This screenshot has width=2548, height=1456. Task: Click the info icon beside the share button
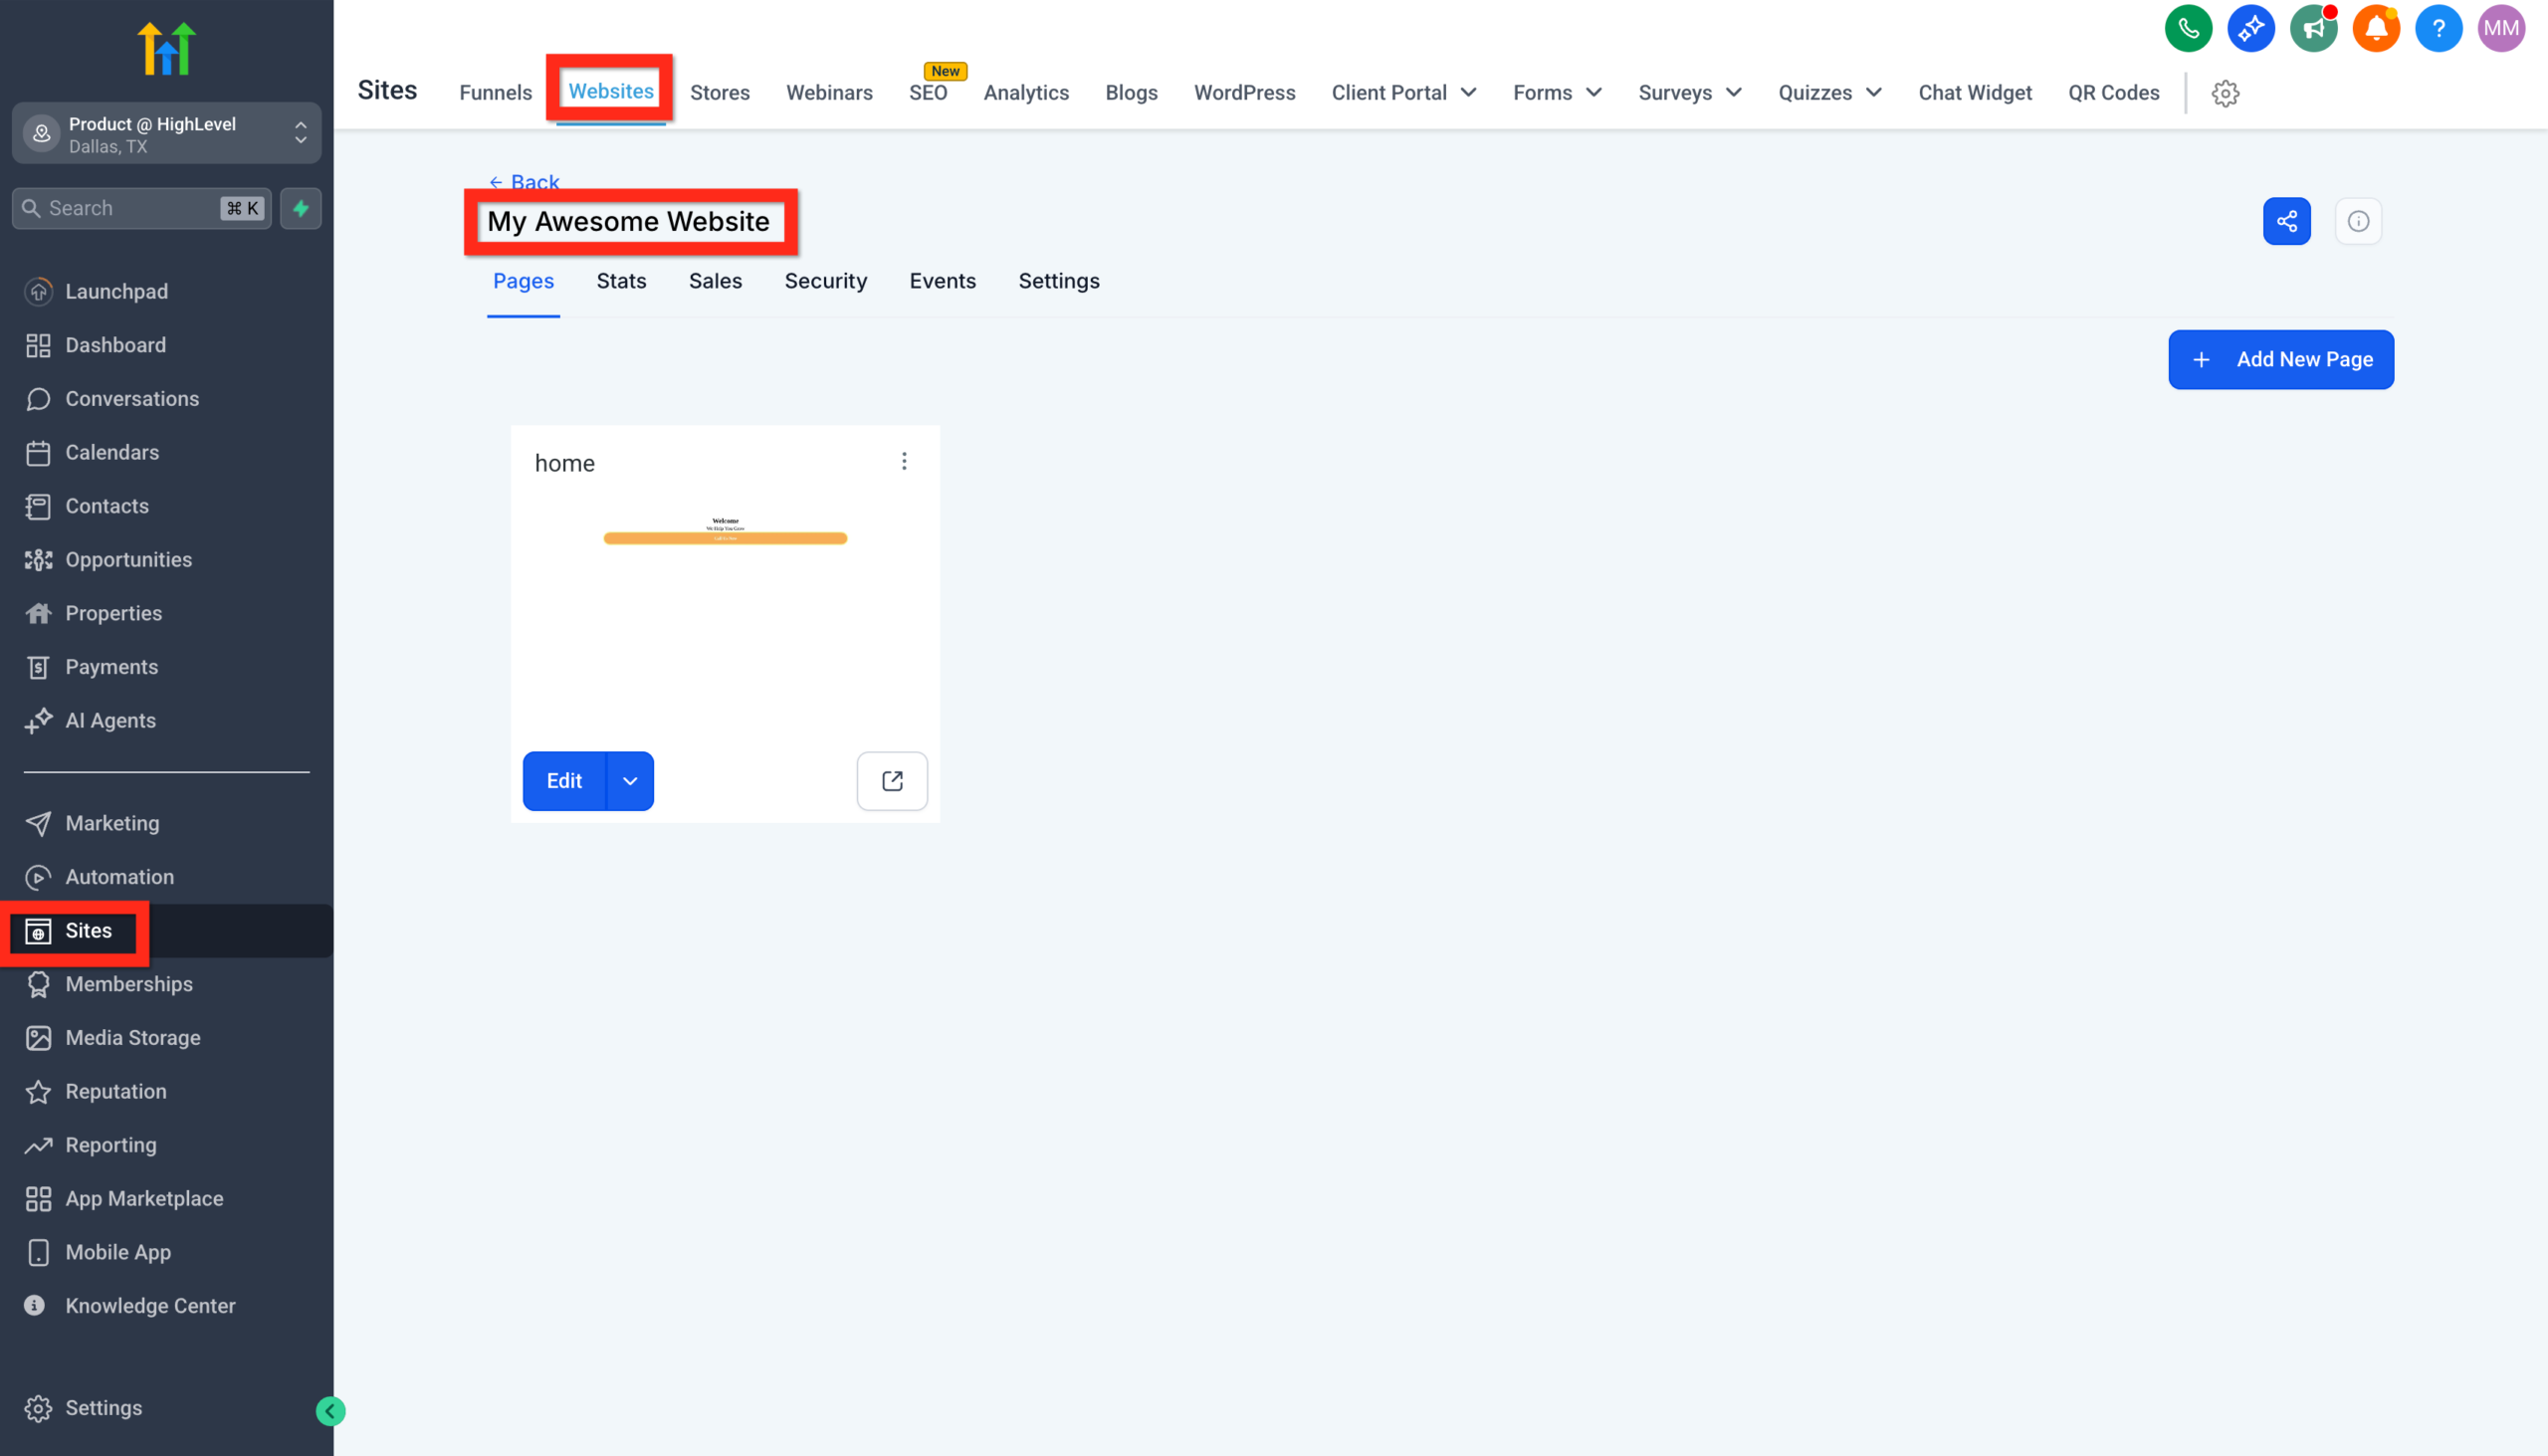click(2358, 221)
